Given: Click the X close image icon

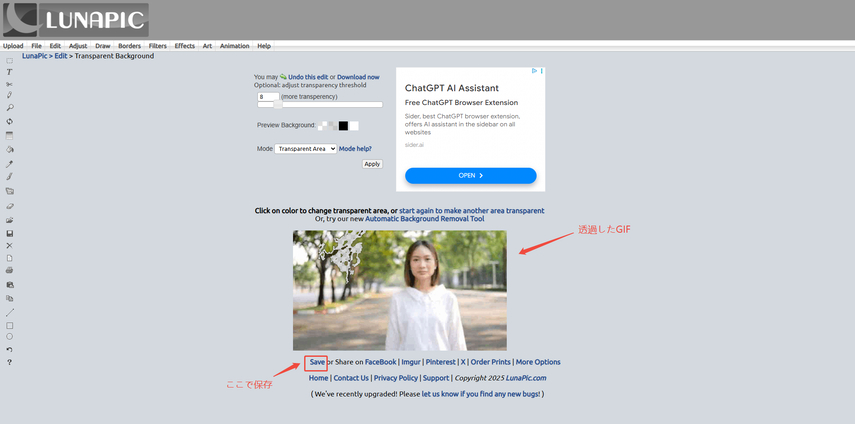Looking at the screenshot, I should tap(9, 246).
